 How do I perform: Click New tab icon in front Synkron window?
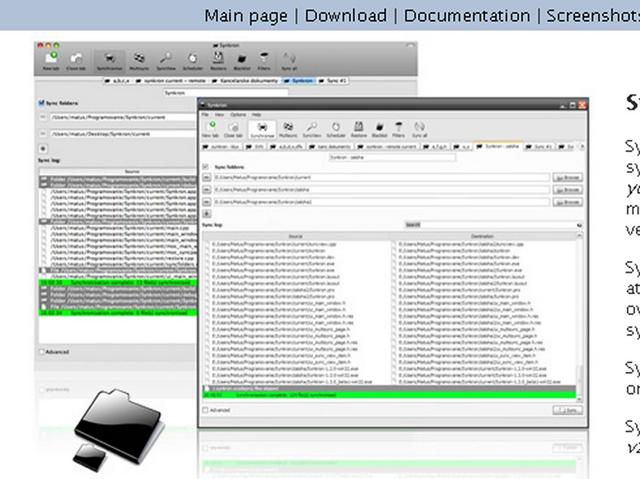coord(211,129)
